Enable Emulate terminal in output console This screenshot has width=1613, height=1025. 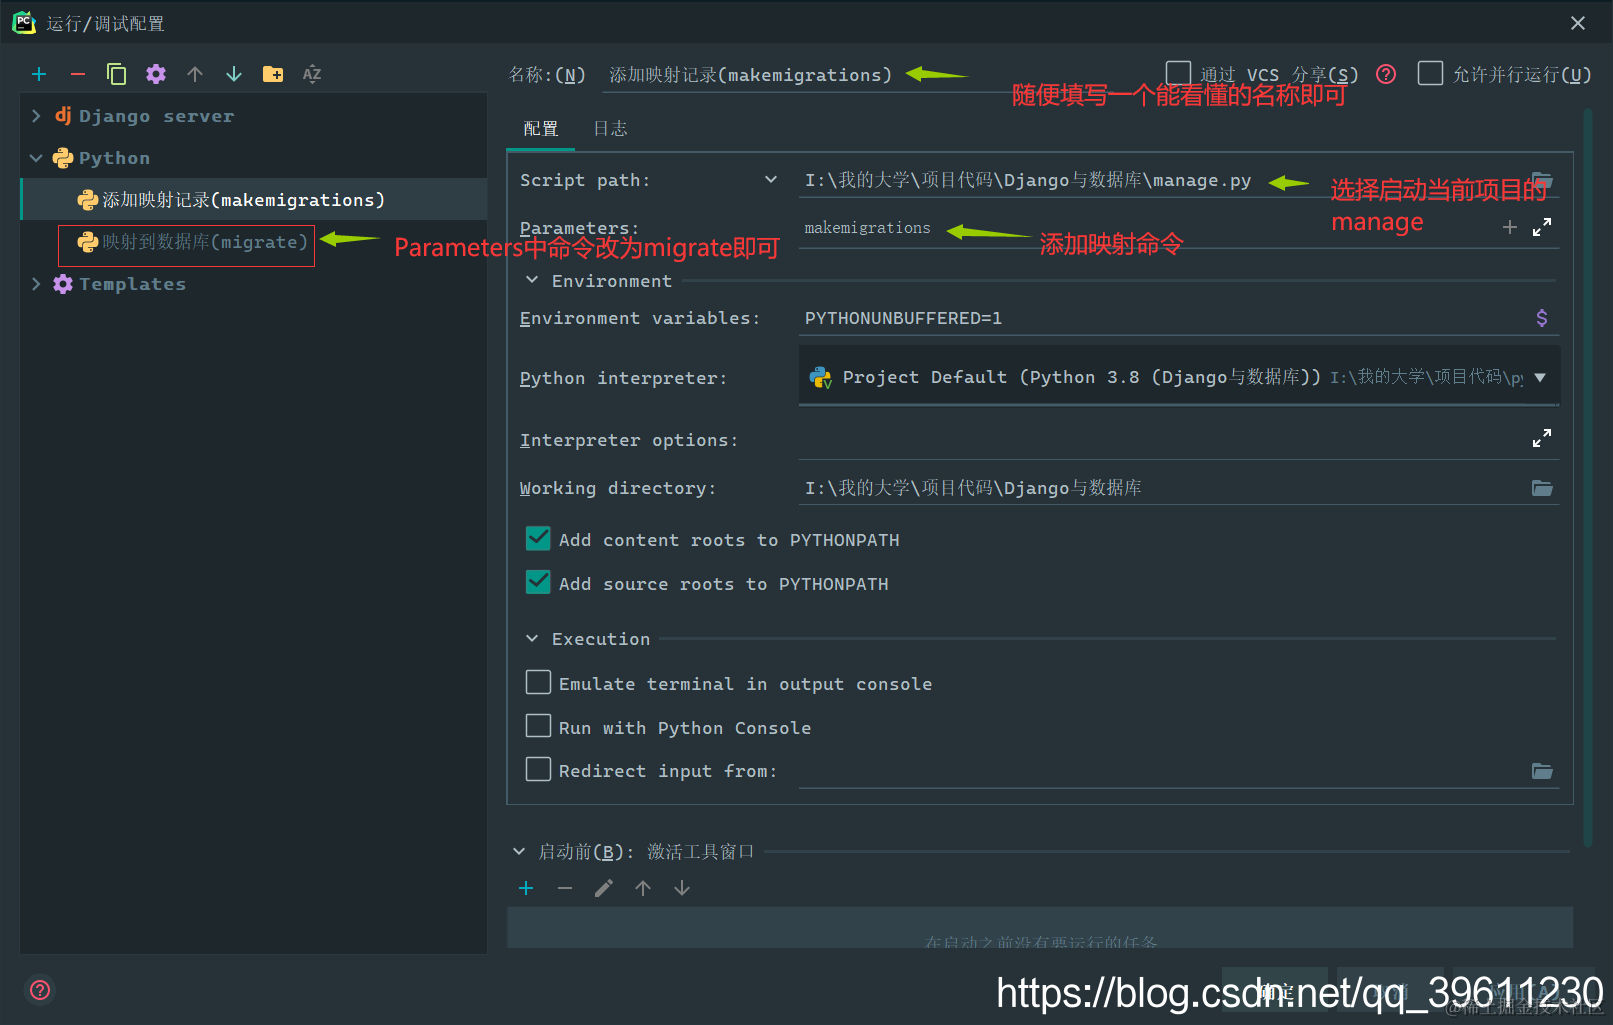(x=538, y=682)
